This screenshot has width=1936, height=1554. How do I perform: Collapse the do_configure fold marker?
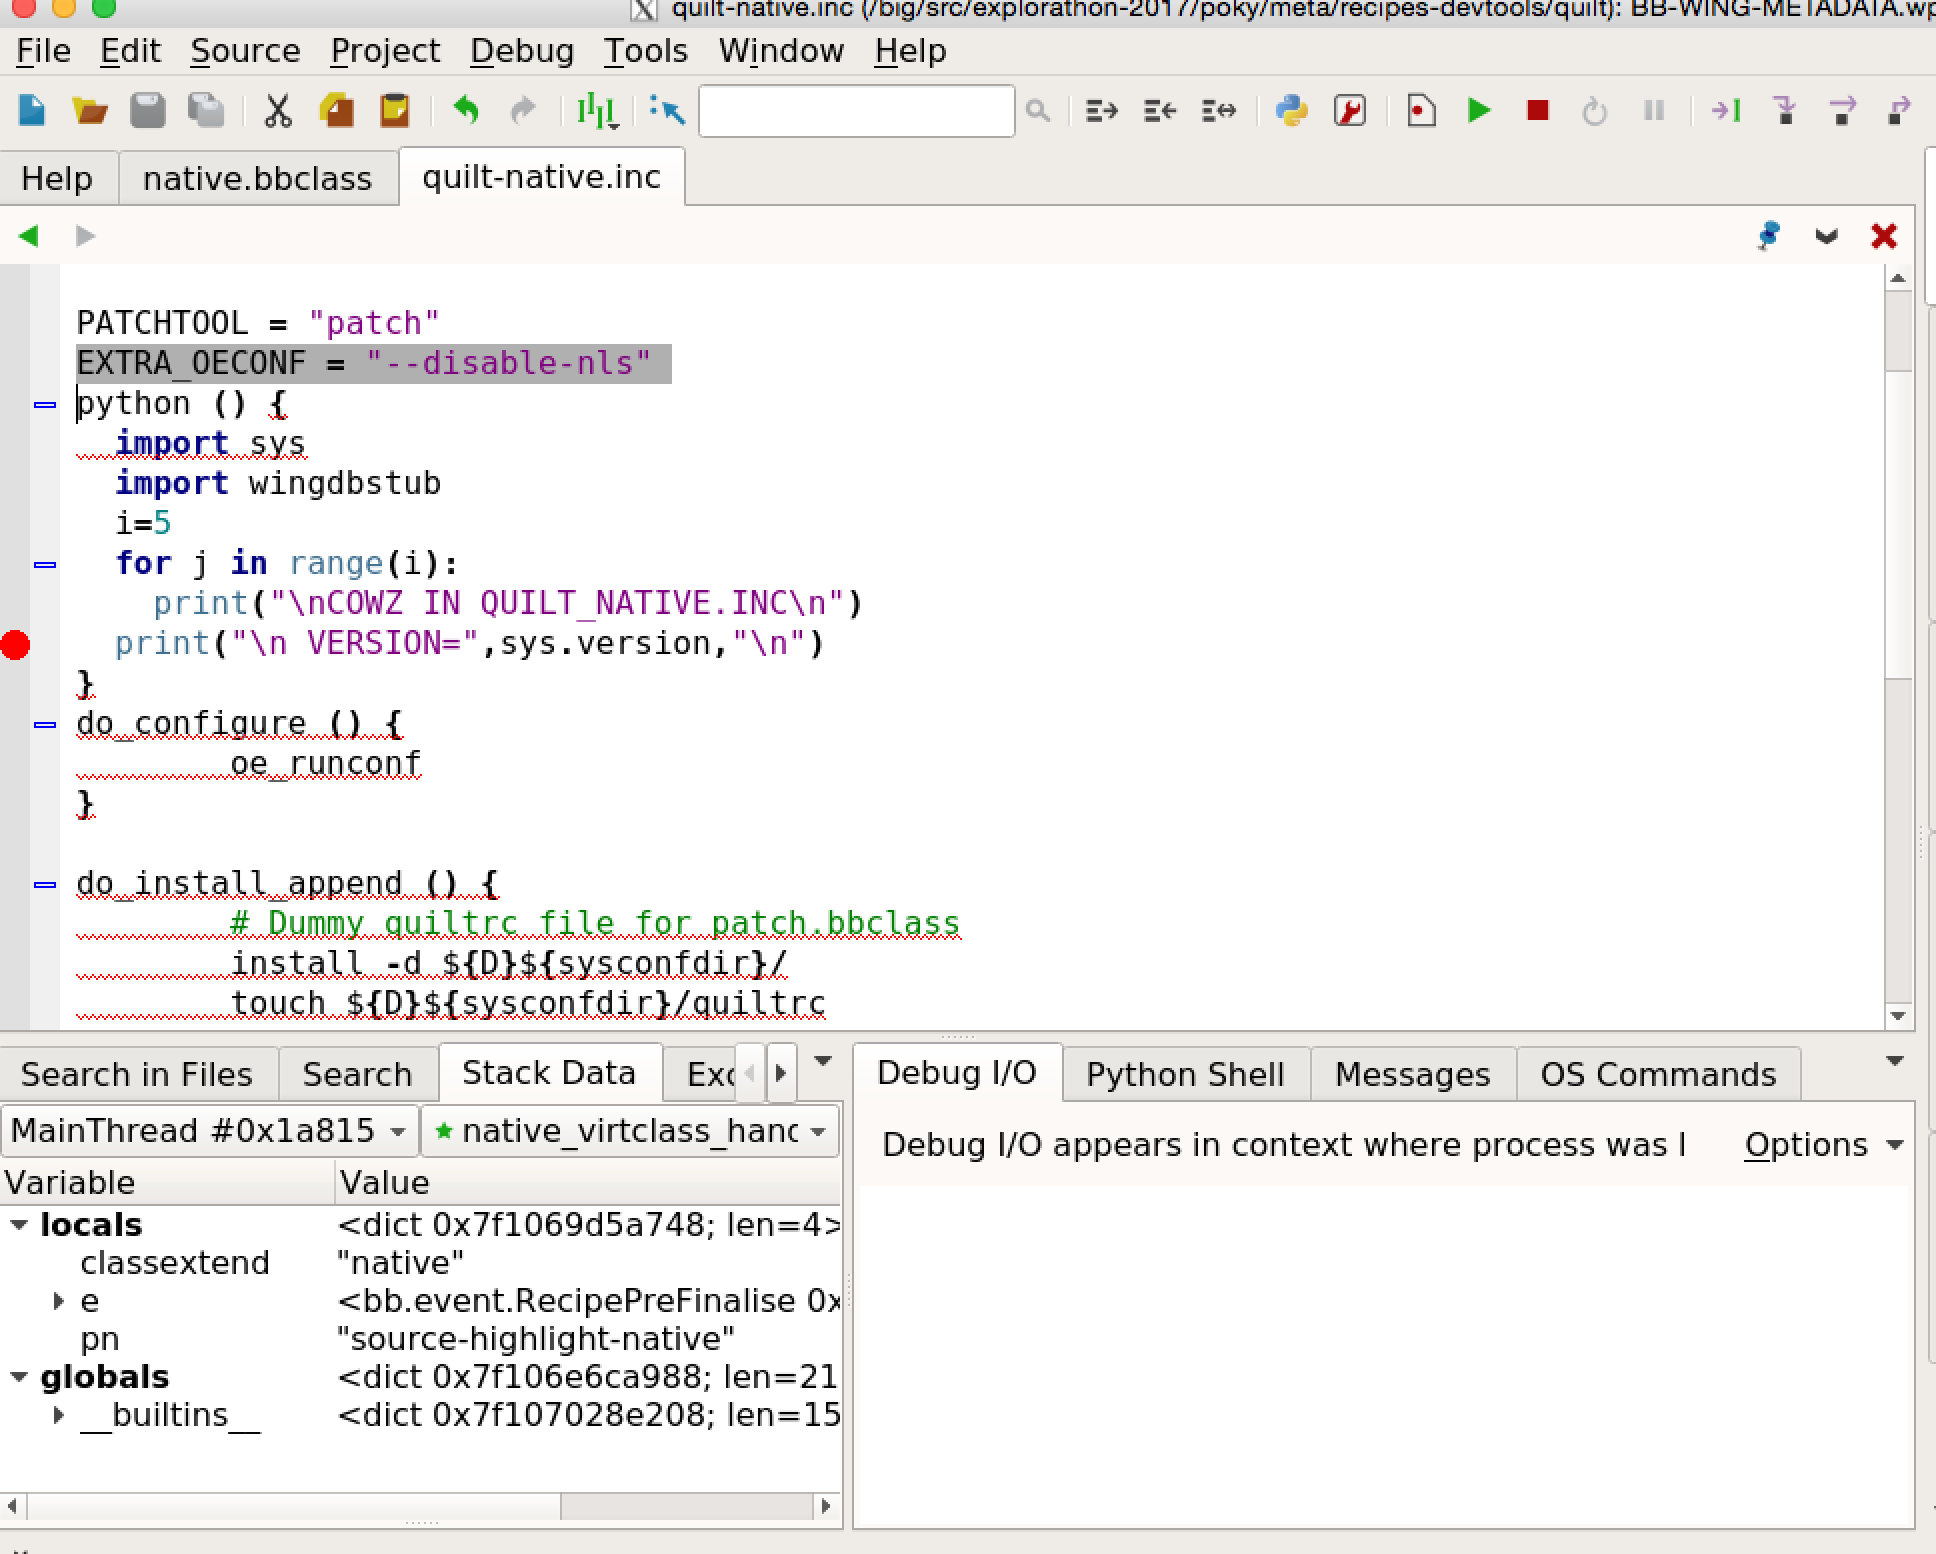pyautogui.click(x=45, y=725)
